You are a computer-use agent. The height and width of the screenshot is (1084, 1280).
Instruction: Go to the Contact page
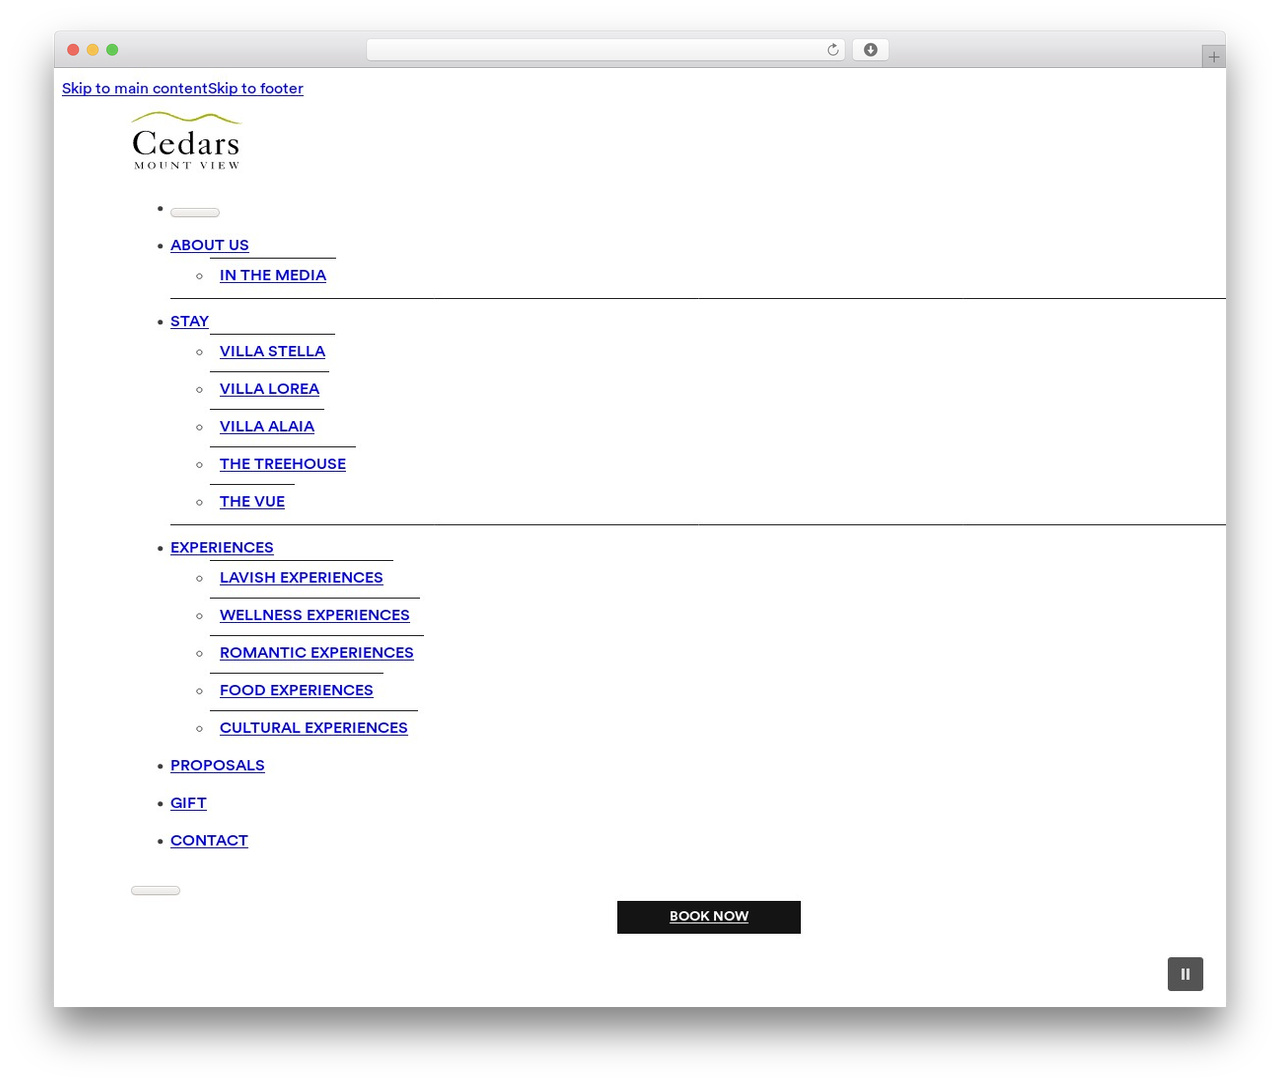point(209,841)
